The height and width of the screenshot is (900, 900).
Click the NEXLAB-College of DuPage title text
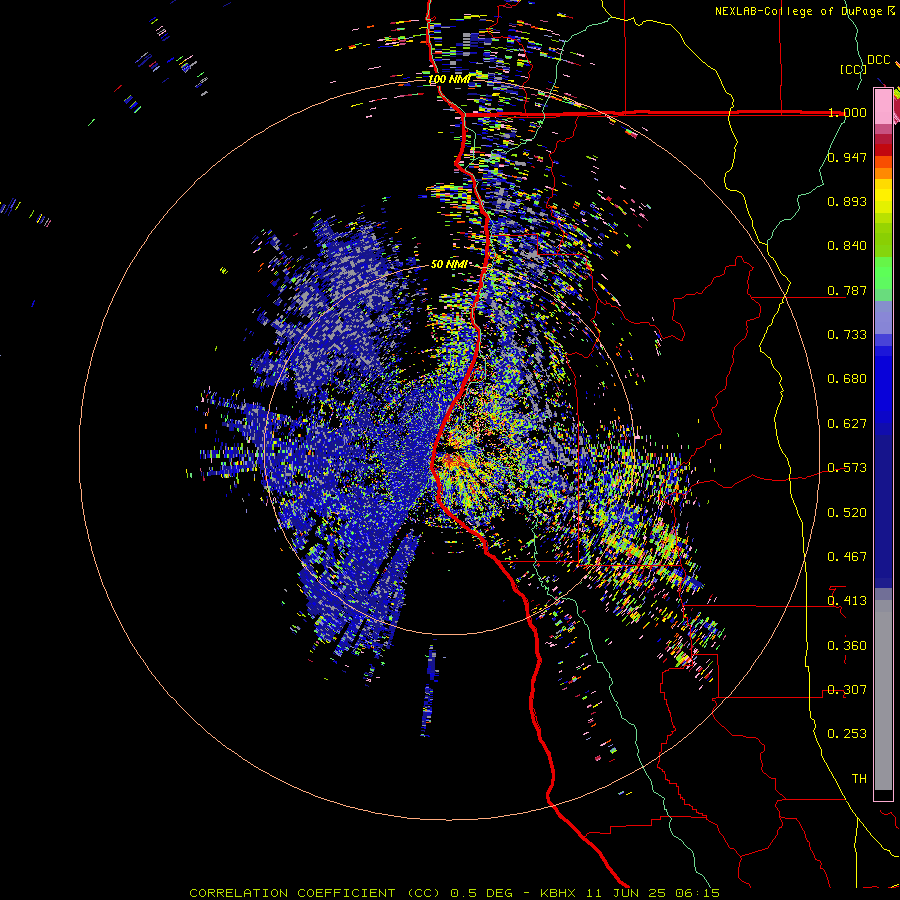(x=805, y=11)
